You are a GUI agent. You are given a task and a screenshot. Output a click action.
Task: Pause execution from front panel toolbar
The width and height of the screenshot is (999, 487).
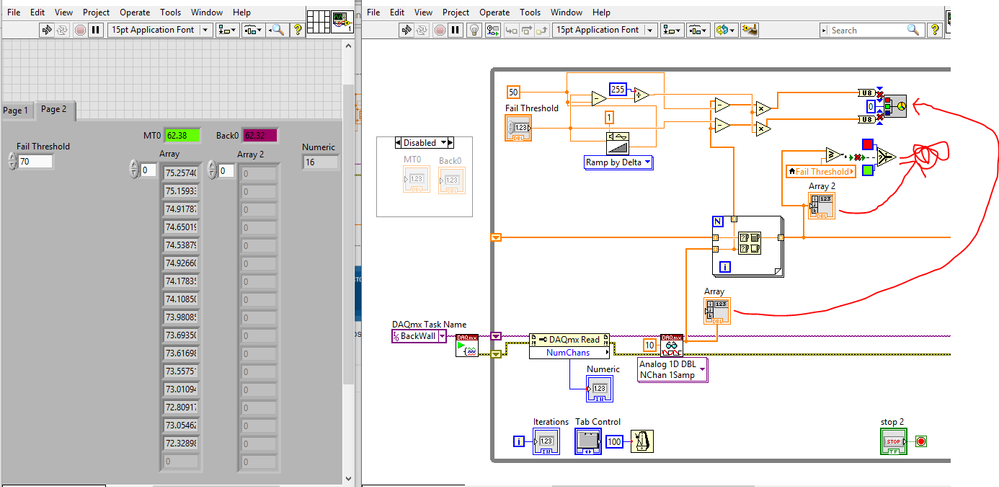click(96, 30)
